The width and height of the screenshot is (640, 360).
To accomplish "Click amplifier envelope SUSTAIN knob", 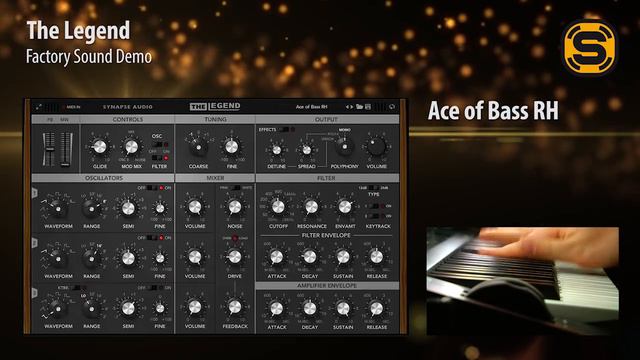I will pyautogui.click(x=343, y=309).
